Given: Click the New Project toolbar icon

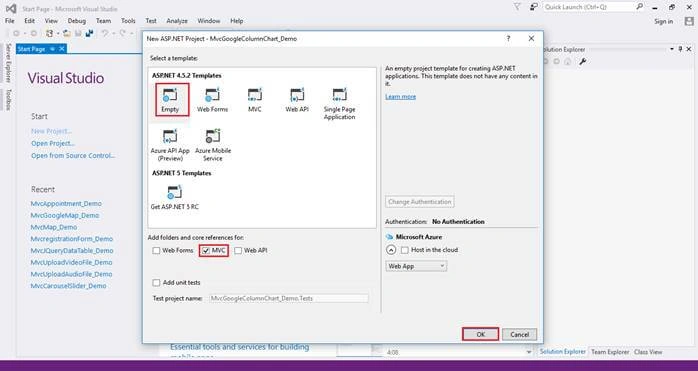Looking at the screenshot, I should 49,33.
